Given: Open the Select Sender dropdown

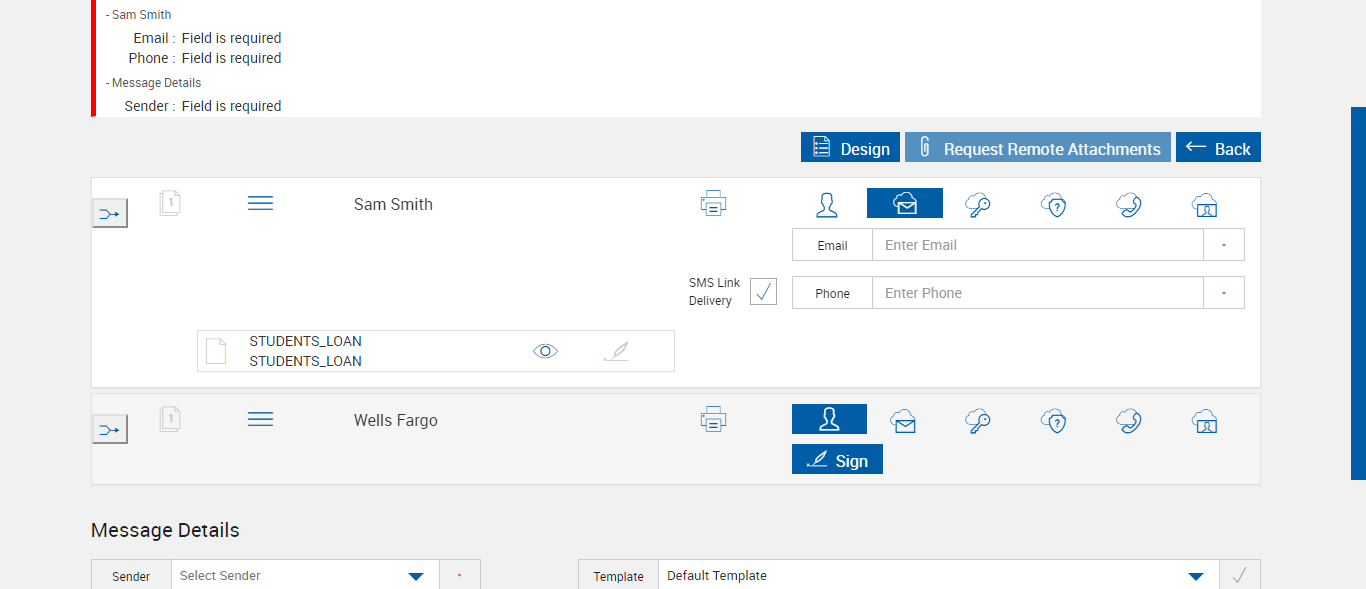Looking at the screenshot, I should tap(417, 576).
